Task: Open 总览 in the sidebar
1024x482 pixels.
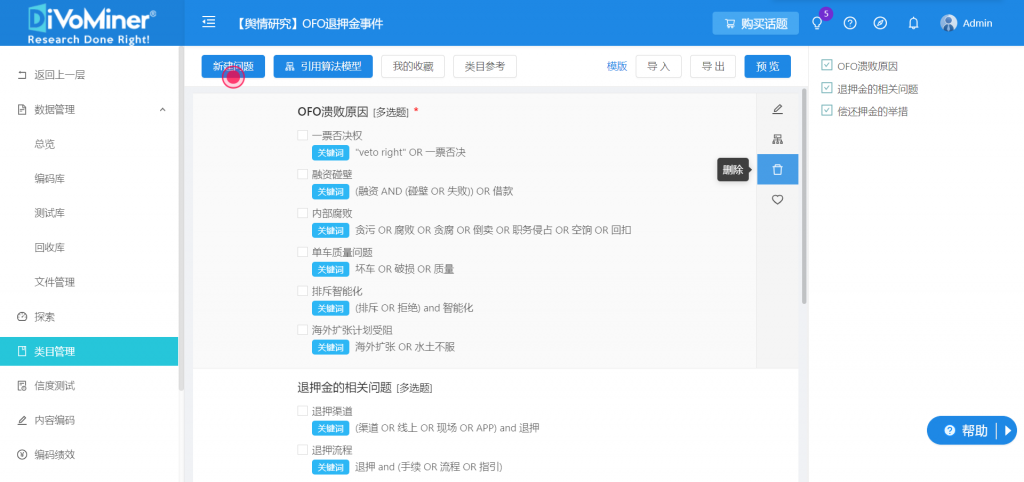Action: pos(44,144)
